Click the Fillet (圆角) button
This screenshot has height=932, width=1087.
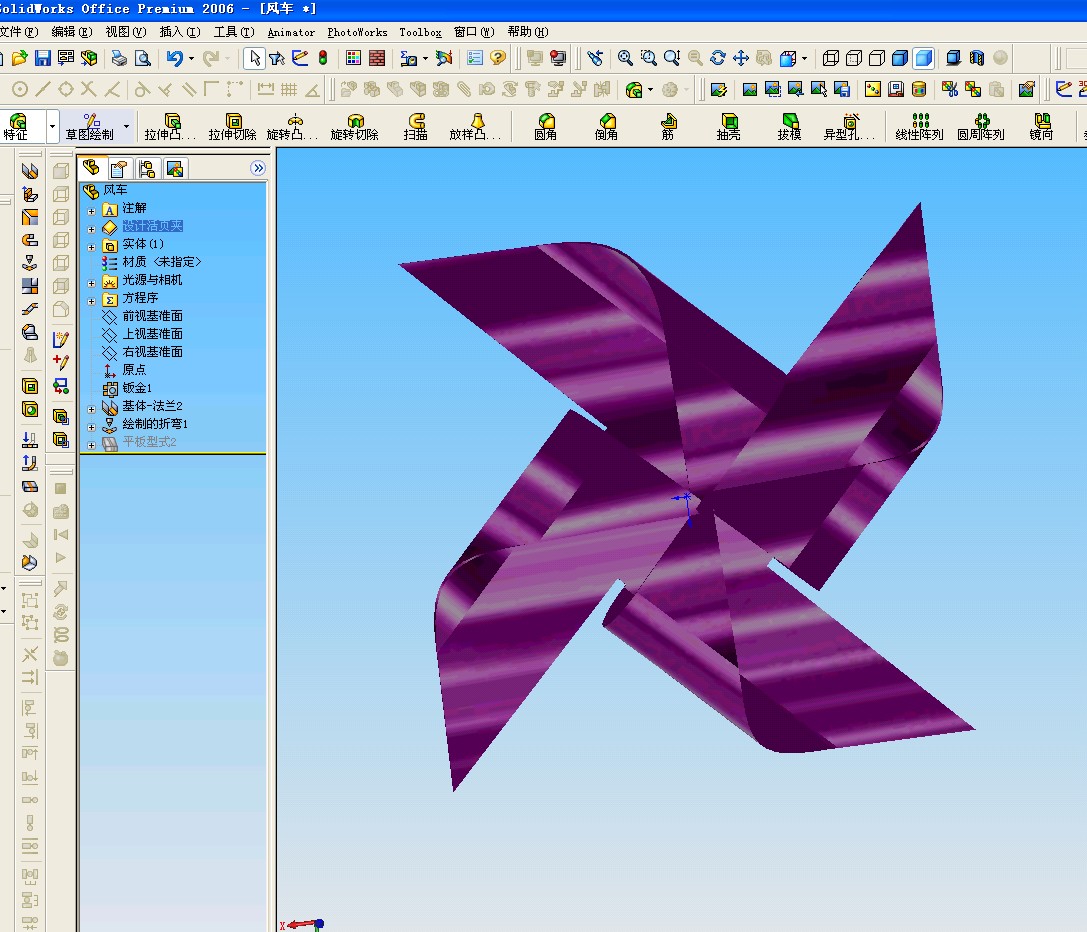click(x=546, y=127)
